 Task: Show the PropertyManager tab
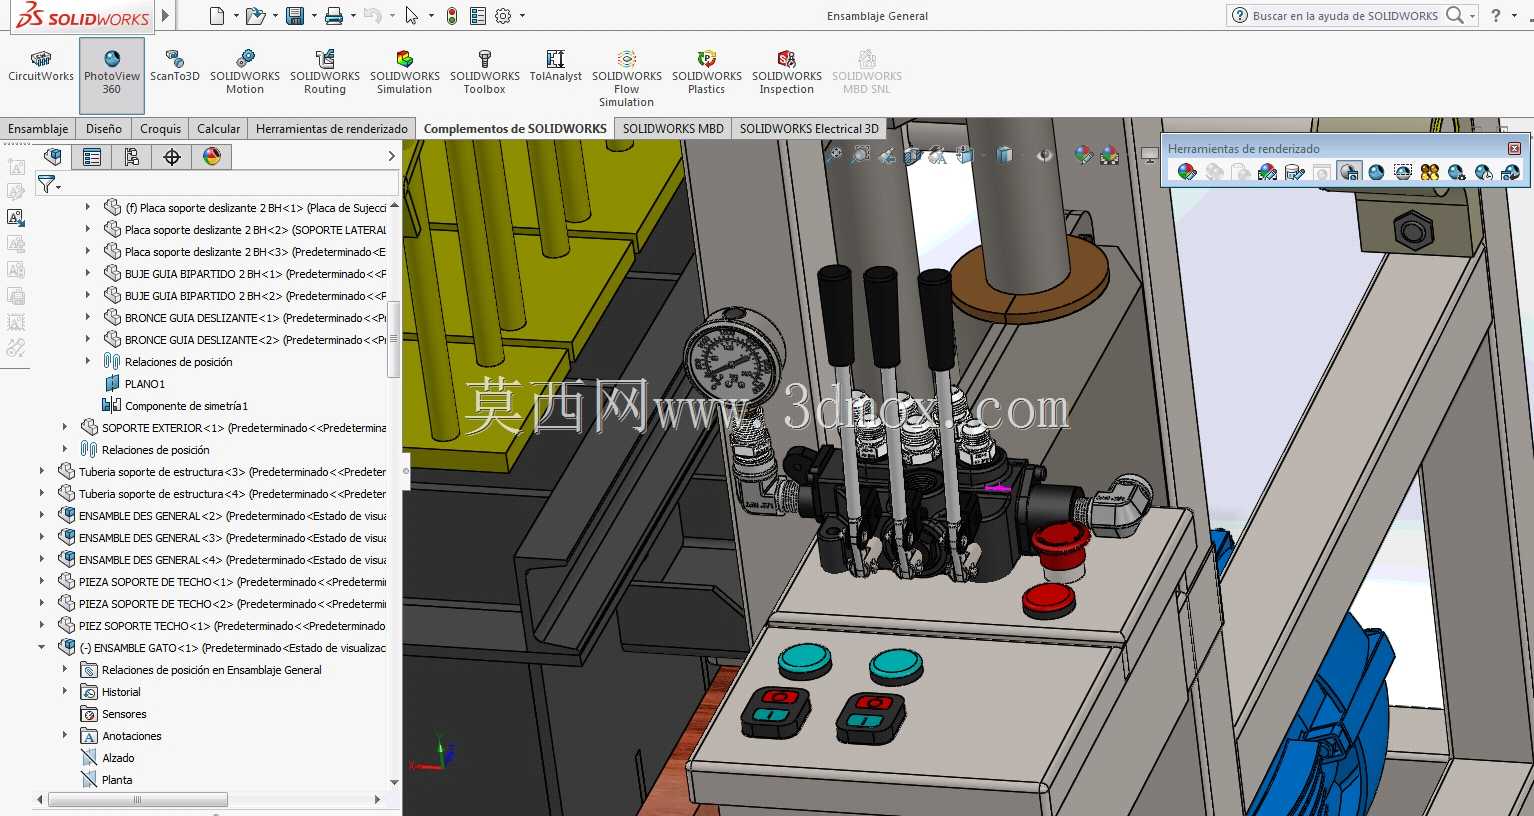pos(92,156)
